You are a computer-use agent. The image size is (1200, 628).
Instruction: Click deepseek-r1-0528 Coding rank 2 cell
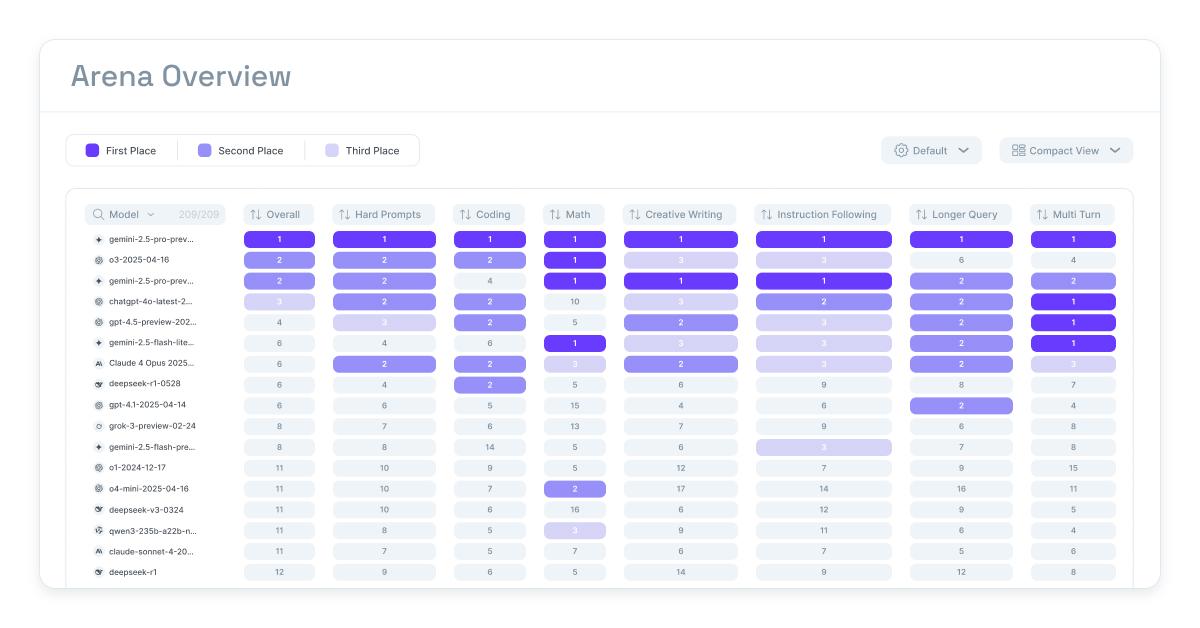490,384
